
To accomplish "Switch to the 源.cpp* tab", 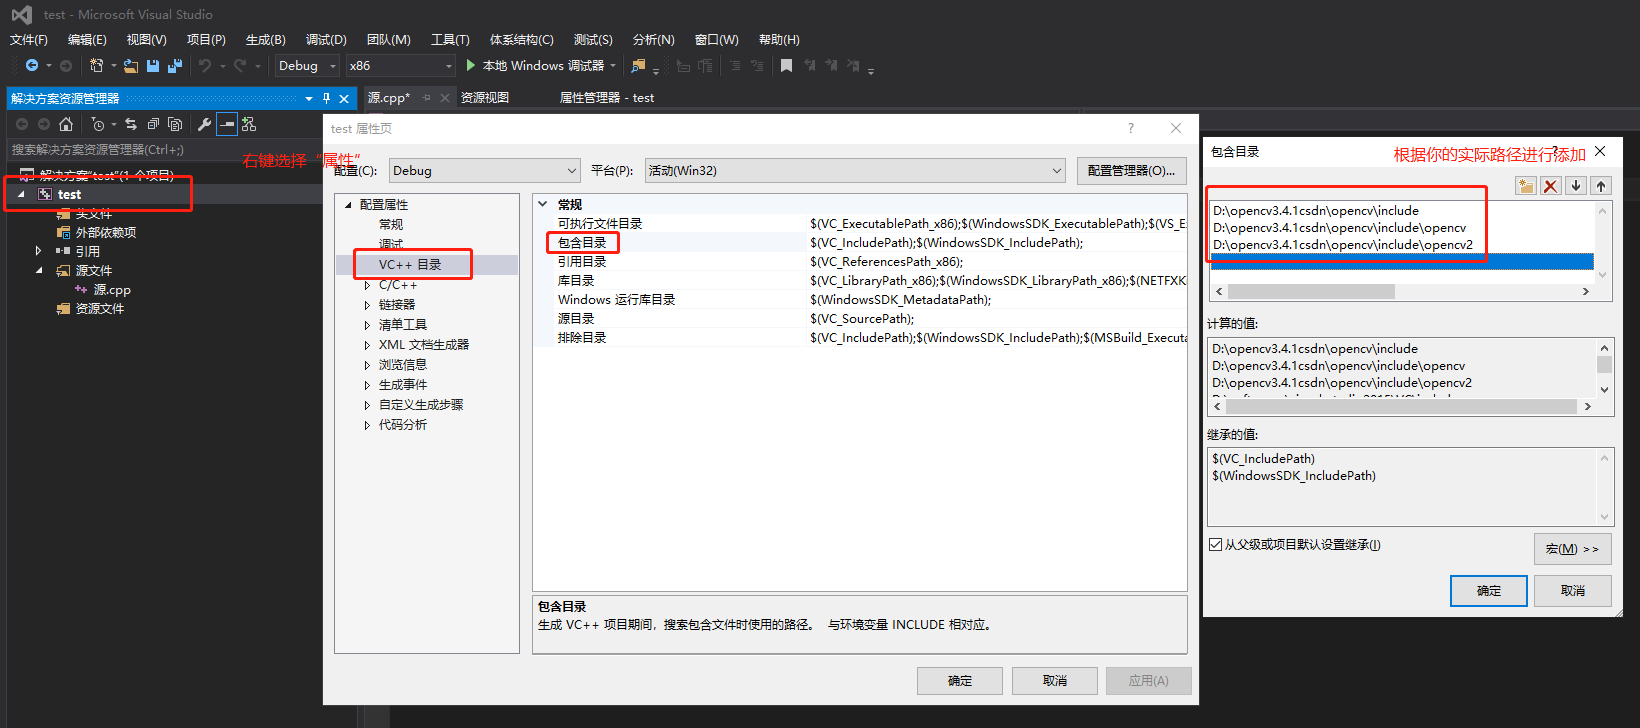I will pos(389,98).
